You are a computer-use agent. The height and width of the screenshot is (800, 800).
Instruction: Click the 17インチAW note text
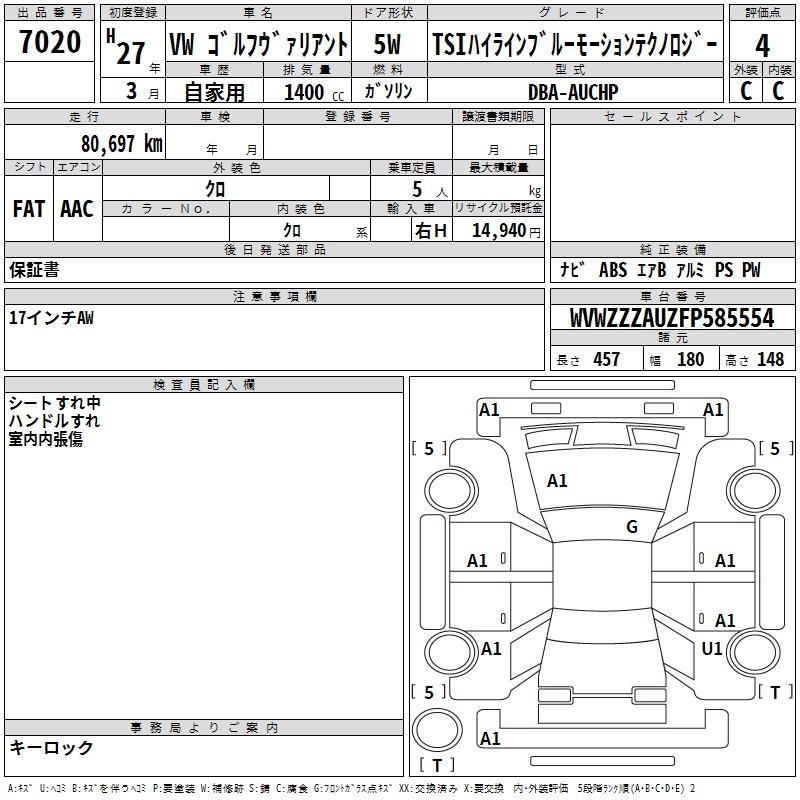pyautogui.click(x=51, y=318)
